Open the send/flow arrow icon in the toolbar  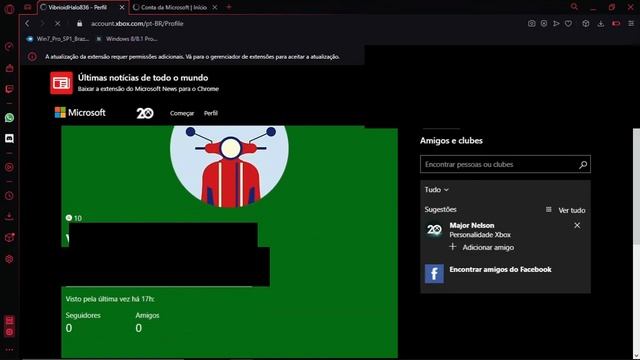(556, 24)
